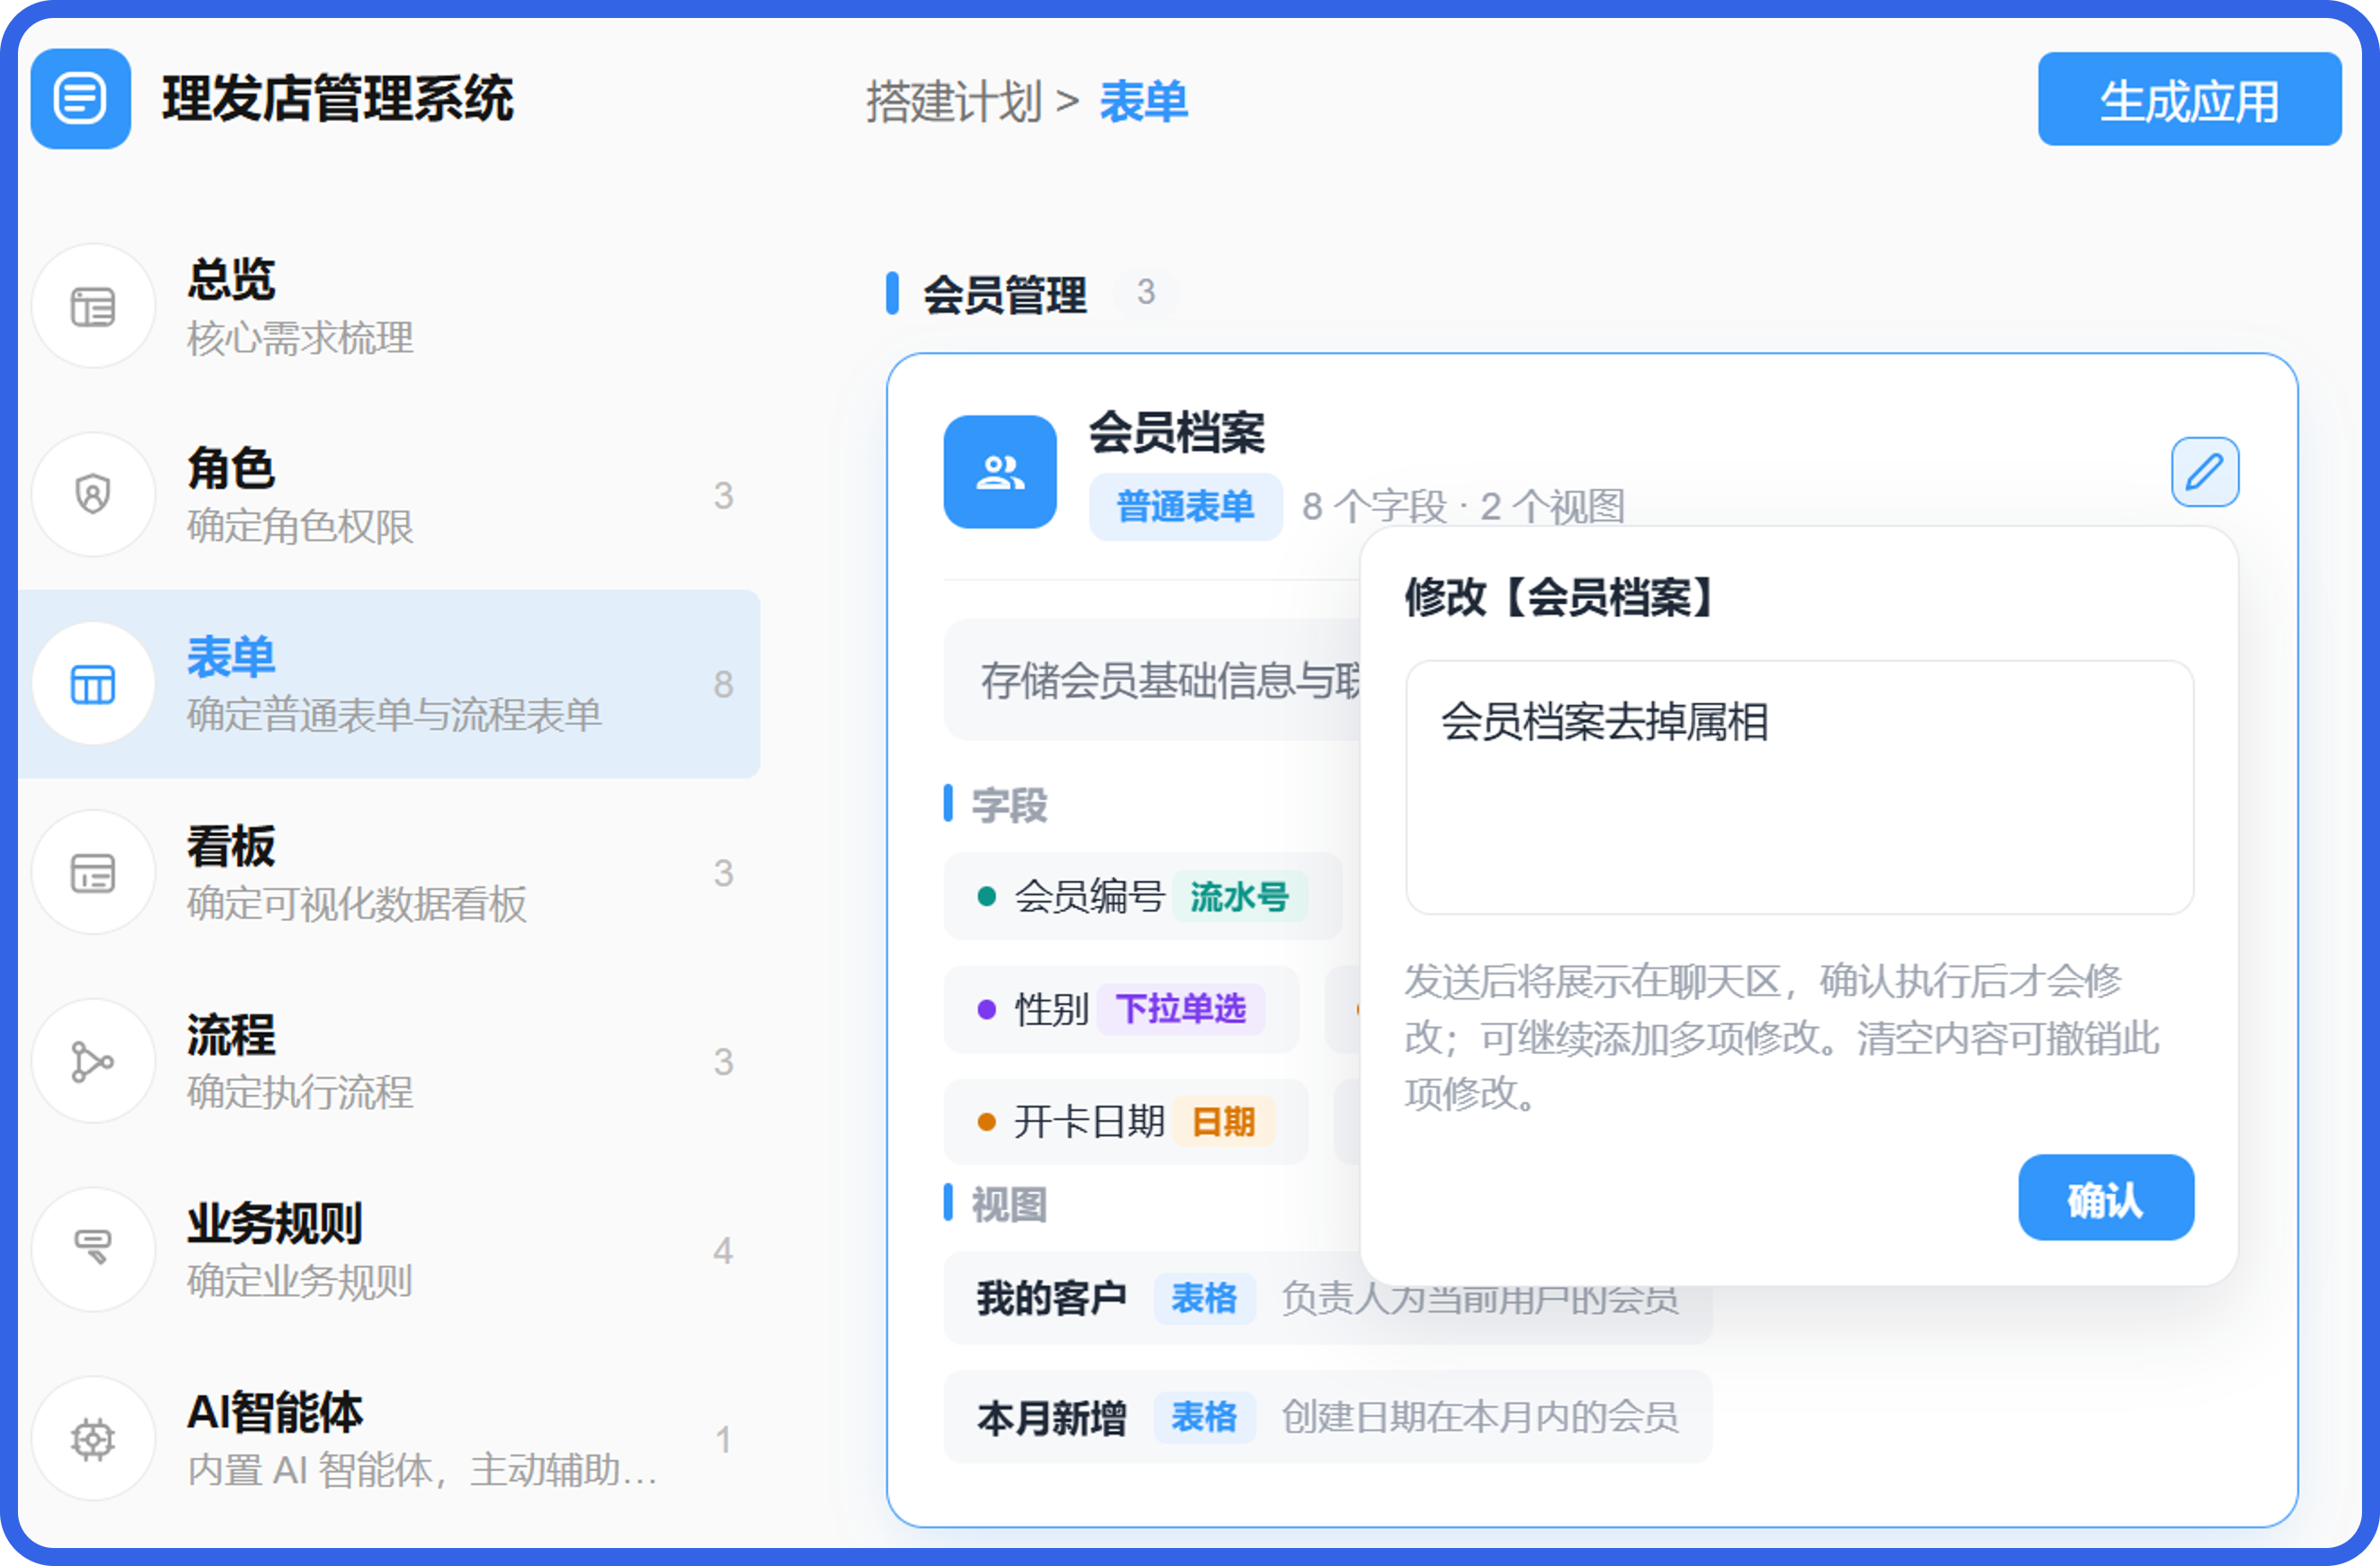2380x1566 pixels.
Task: Open the 看板 dashboard icon
Action: pyautogui.click(x=93, y=872)
